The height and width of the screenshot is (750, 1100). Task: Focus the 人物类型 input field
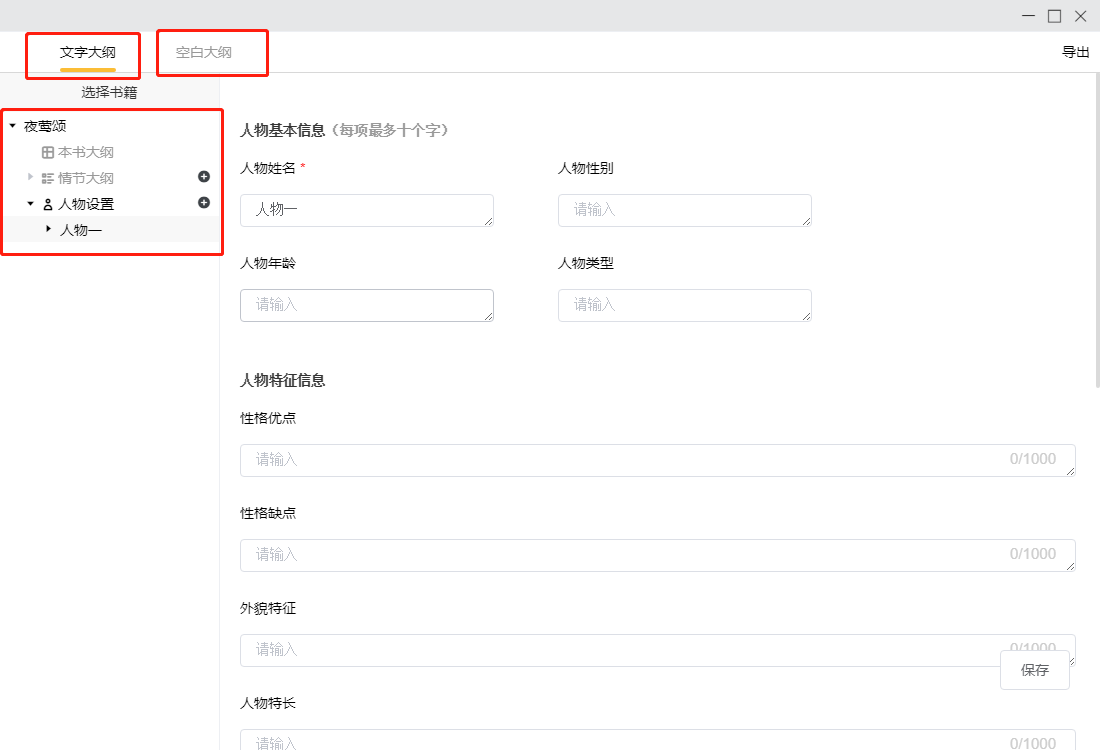pos(685,305)
